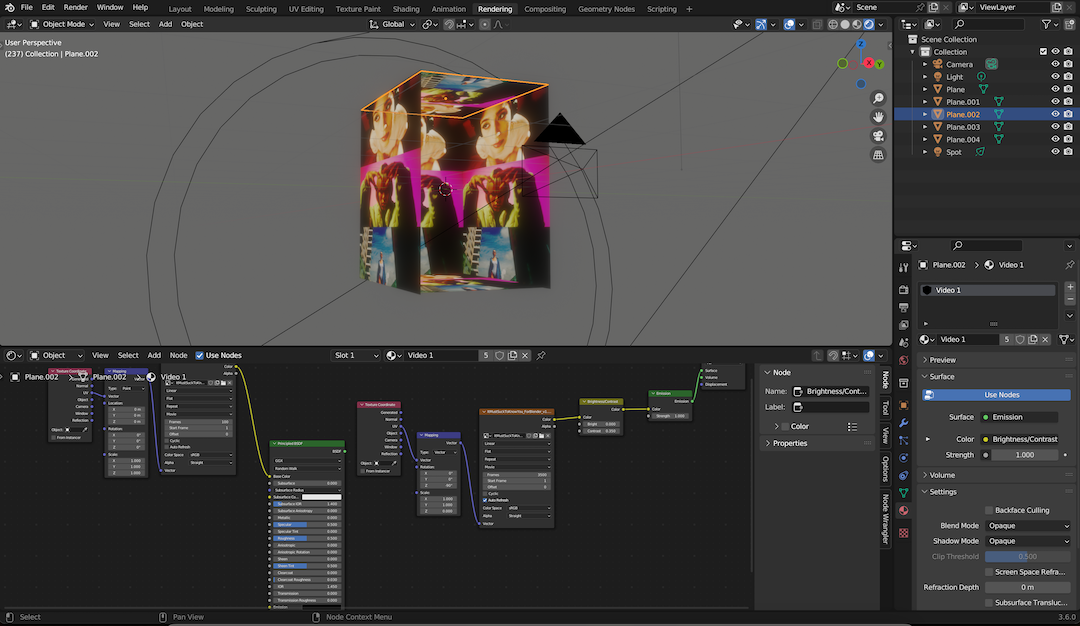Enable the Backface Culling checkbox
The height and width of the screenshot is (626, 1080).
[x=989, y=510]
